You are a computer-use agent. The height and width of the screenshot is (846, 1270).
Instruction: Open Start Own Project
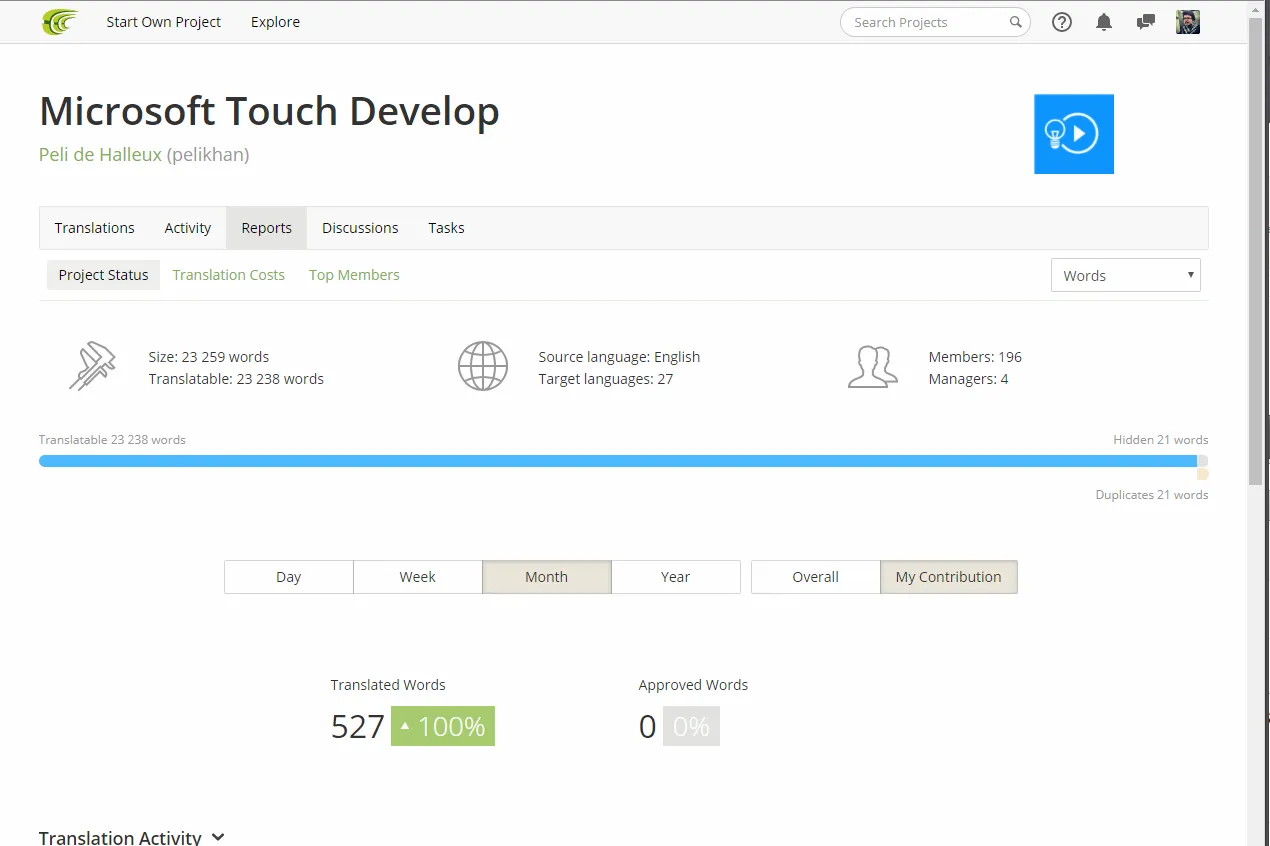[164, 22]
